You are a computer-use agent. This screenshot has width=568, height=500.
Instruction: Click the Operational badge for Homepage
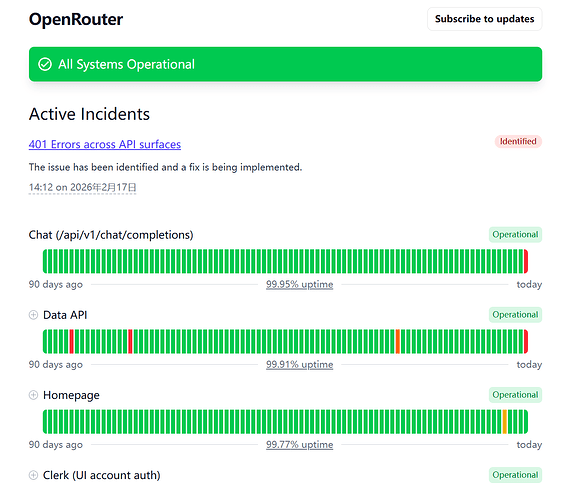(515, 395)
